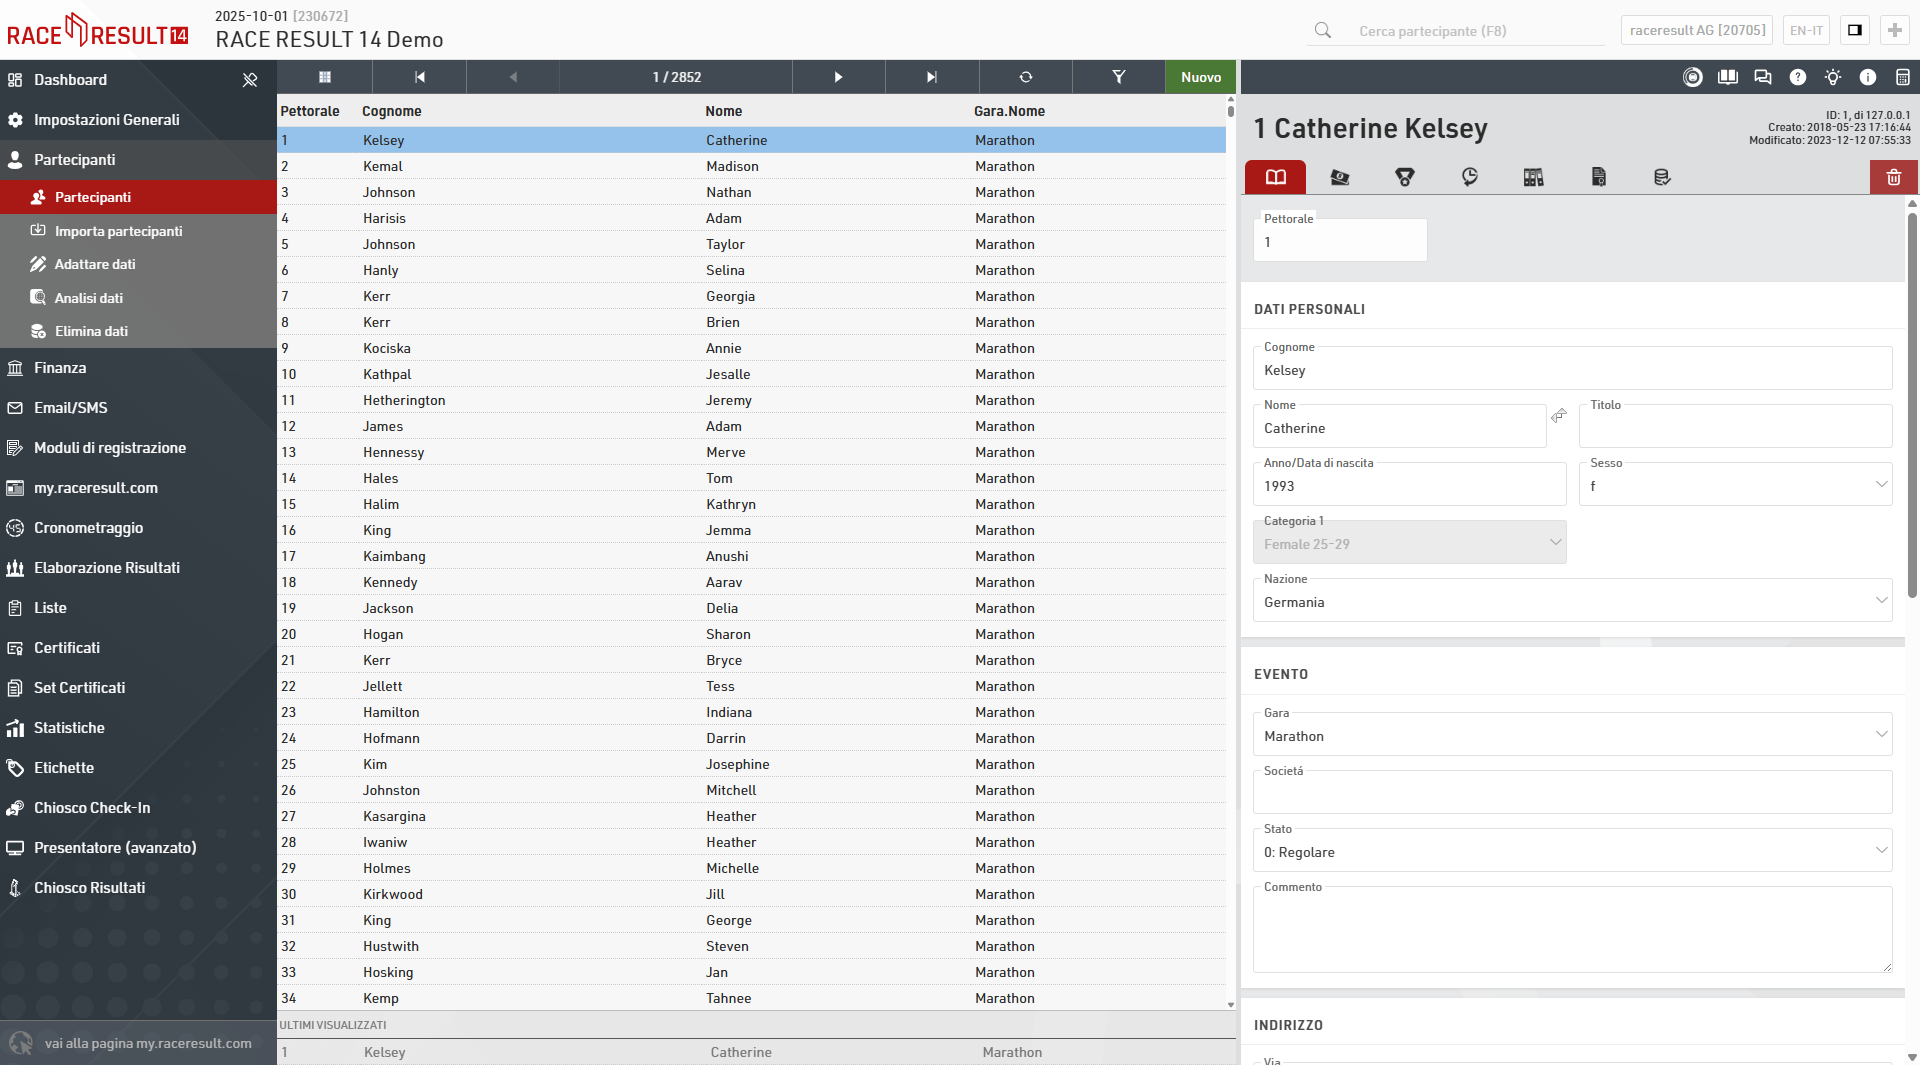Expand the Sesso dropdown
The width and height of the screenshot is (1920, 1065).
pos(1735,486)
